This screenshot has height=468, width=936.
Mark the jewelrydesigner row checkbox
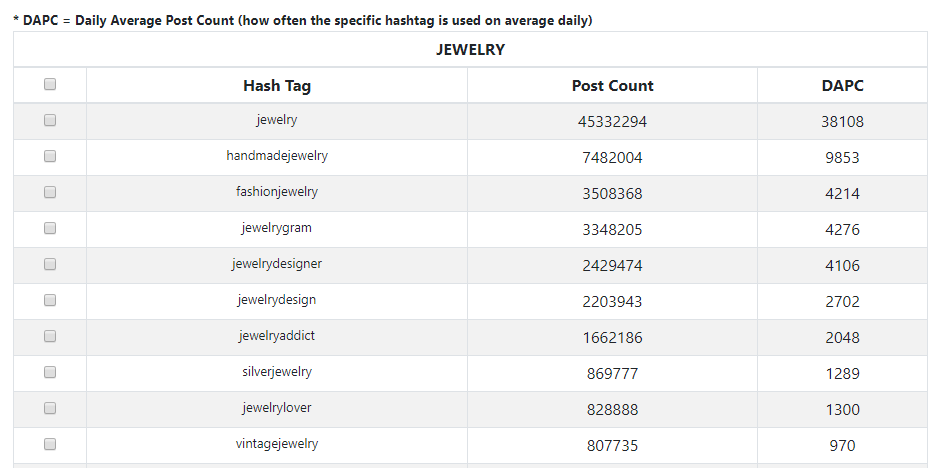pyautogui.click(x=50, y=263)
